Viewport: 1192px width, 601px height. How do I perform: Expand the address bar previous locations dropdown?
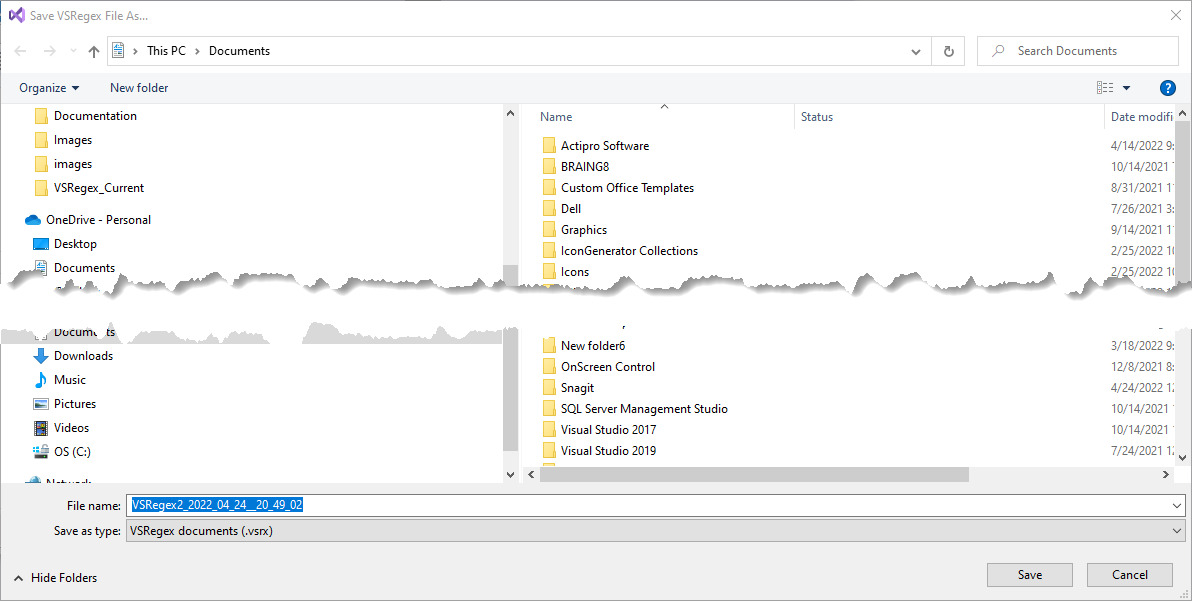916,51
